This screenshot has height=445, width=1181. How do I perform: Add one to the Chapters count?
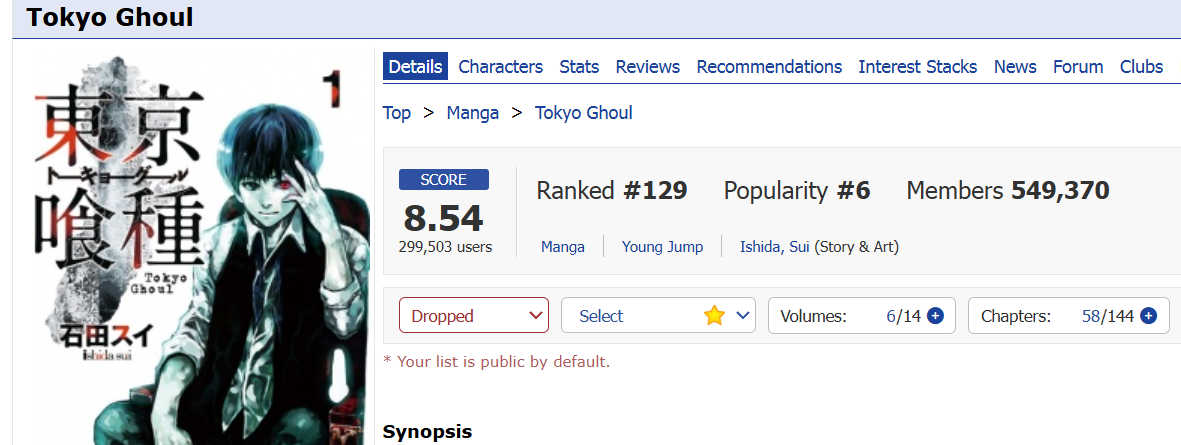(x=1149, y=316)
